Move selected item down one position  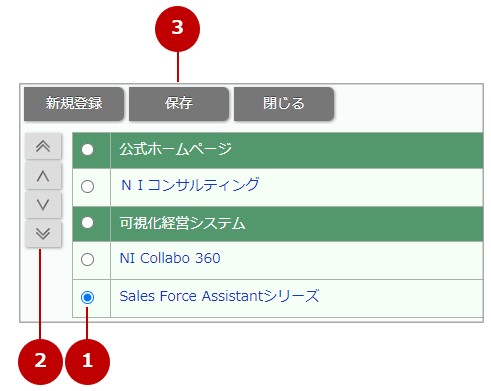pos(43,204)
